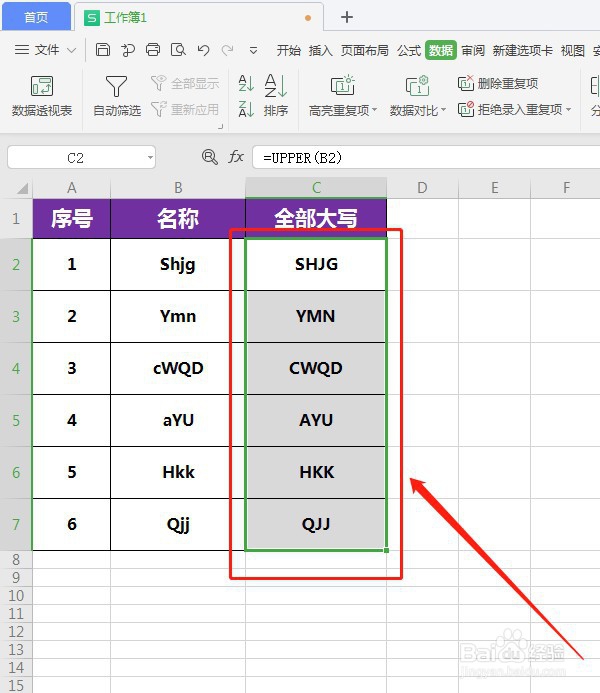
Task: Select the cell containing Shjg
Action: pos(178,264)
